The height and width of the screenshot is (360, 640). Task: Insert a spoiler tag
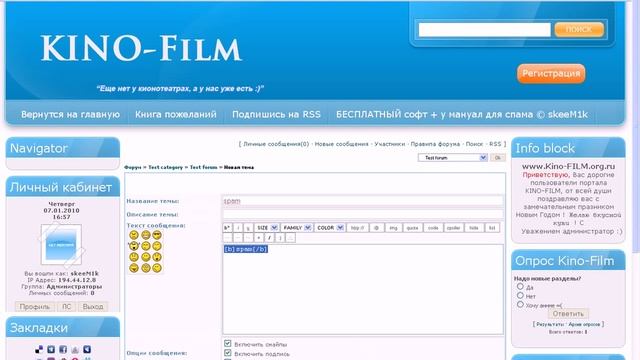[453, 228]
